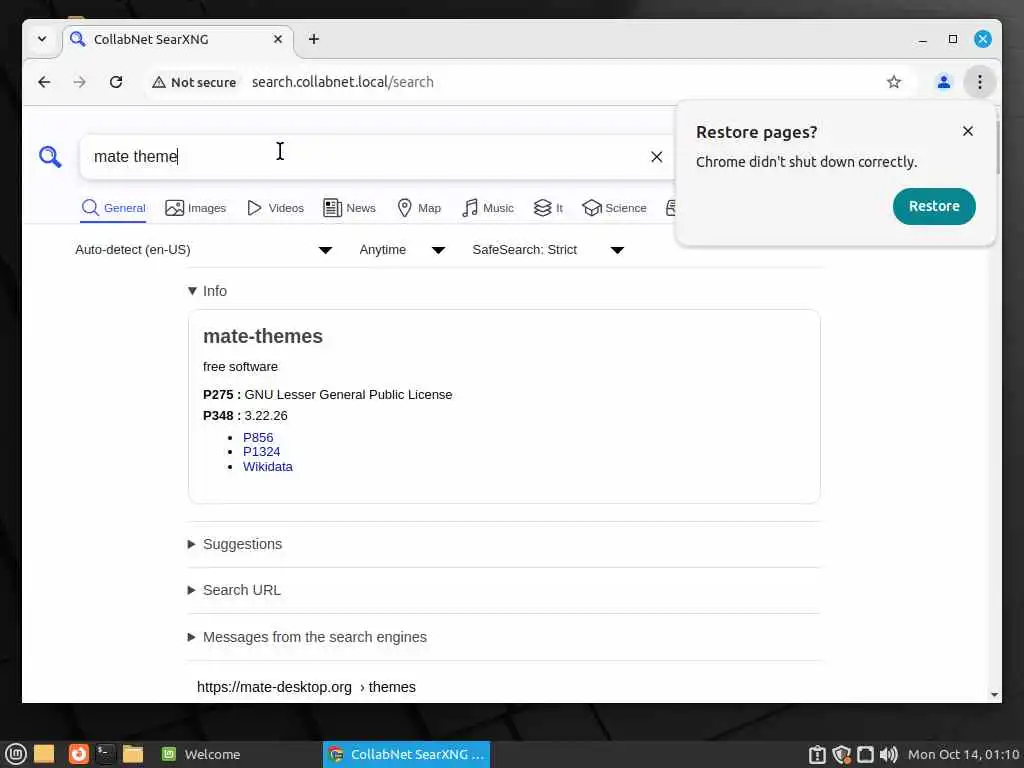The height and width of the screenshot is (768, 1024).
Task: Click the browser forward arrow
Action: [80, 82]
